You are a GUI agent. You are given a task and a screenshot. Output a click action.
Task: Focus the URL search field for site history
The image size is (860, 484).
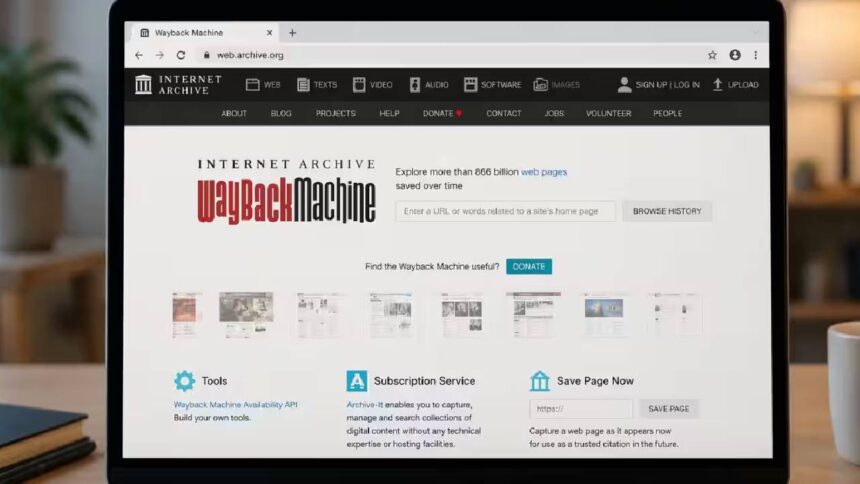tap(505, 211)
